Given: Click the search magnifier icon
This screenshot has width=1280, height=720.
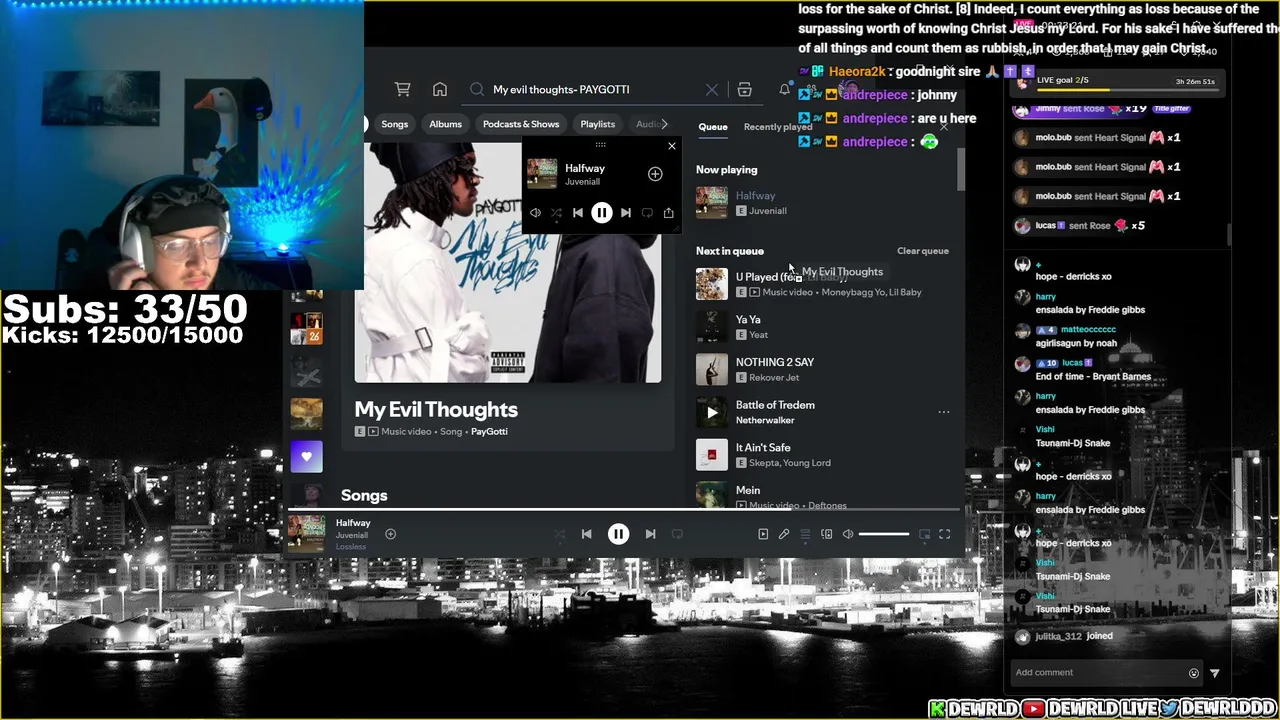Looking at the screenshot, I should point(477,89).
